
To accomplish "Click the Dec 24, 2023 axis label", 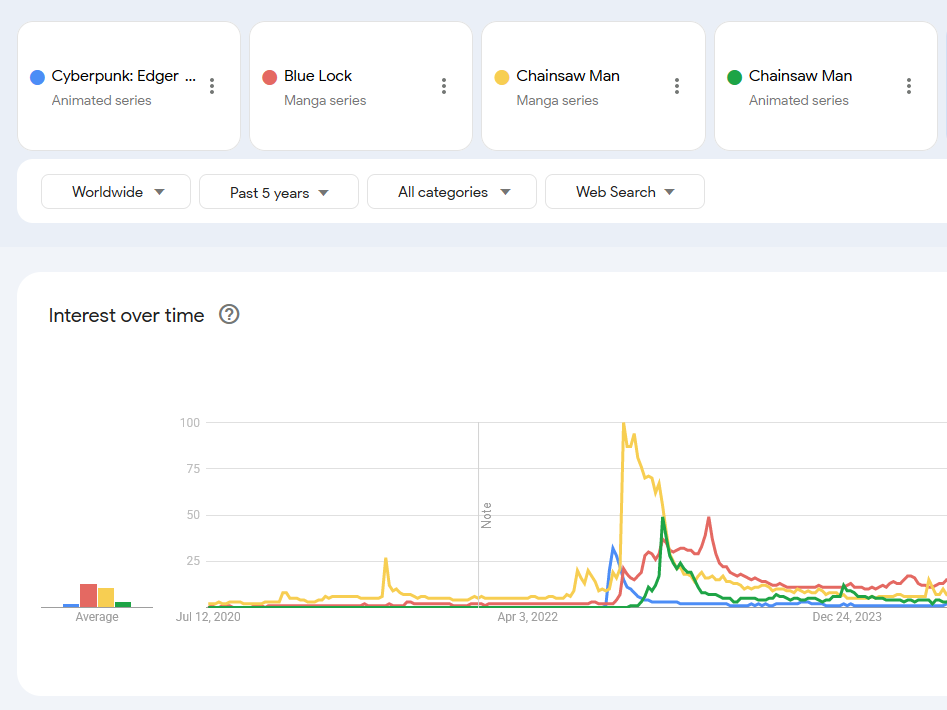I will (x=847, y=616).
